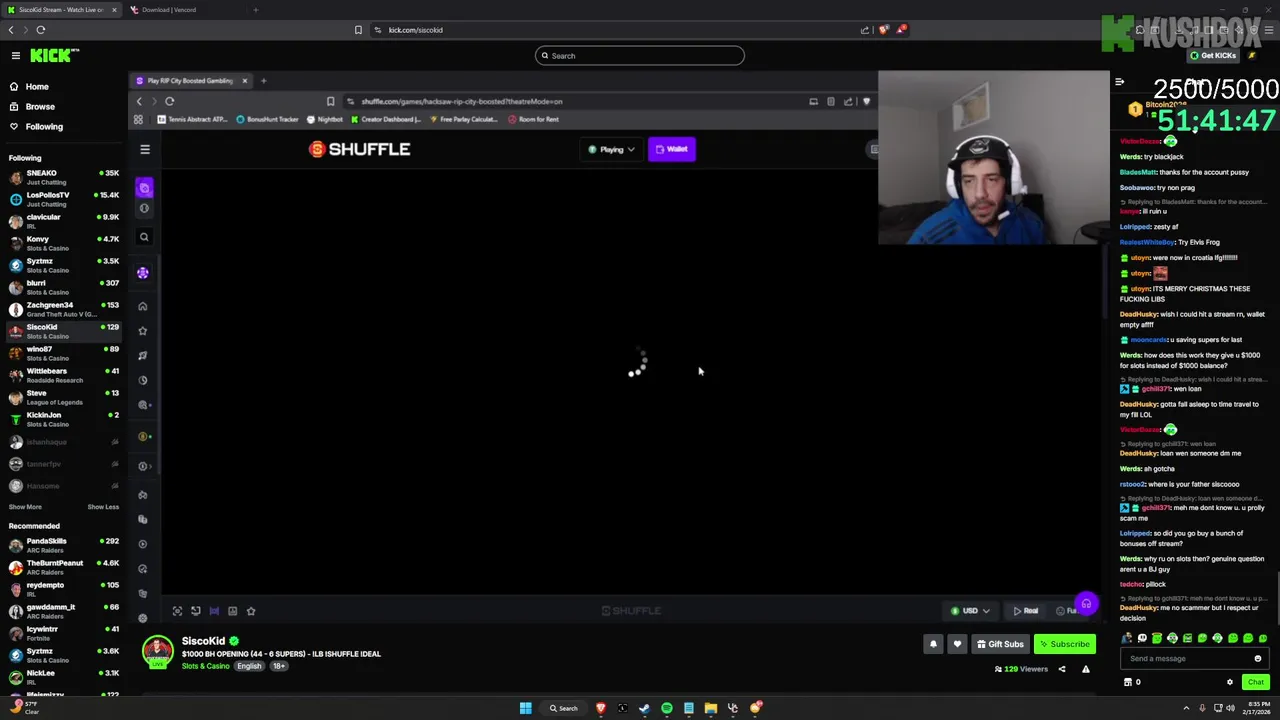Open TheBurntPeanut recommended channel
The image size is (1280, 720).
click(x=64, y=567)
